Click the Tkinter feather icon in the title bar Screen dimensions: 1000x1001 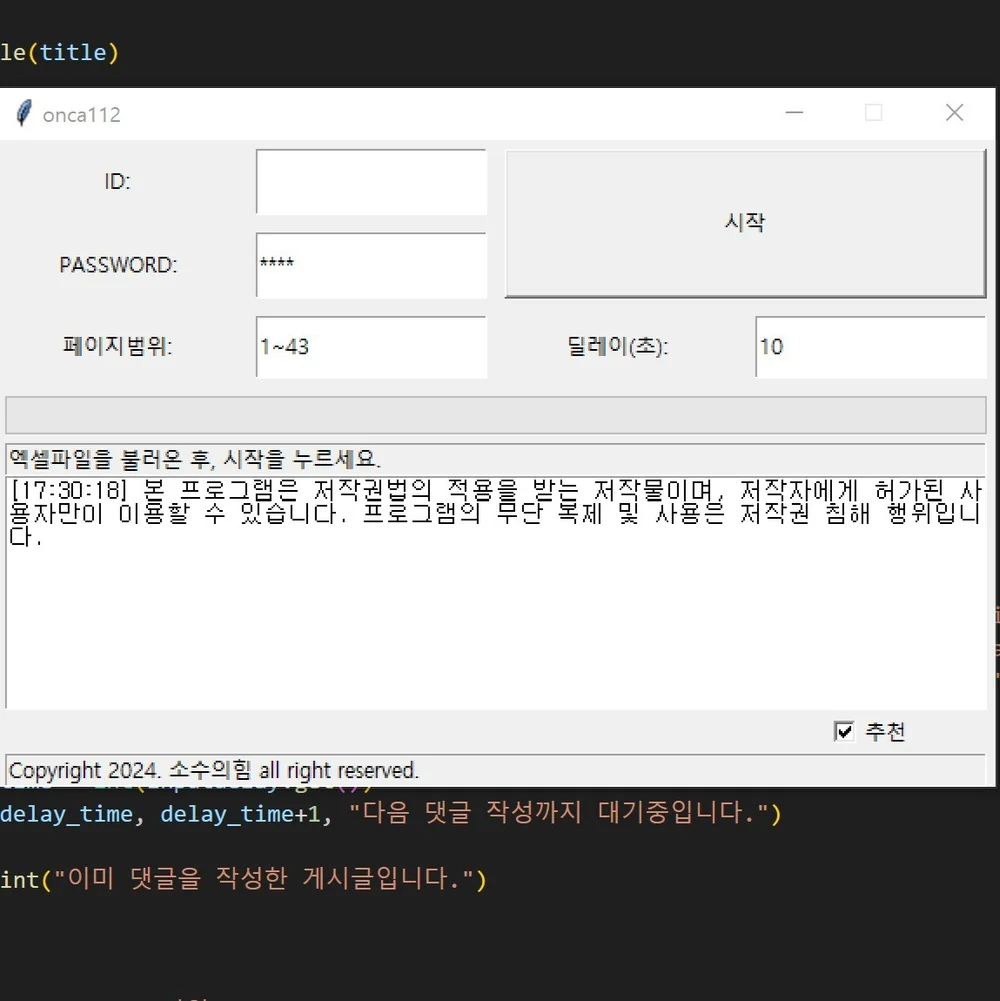point(22,113)
